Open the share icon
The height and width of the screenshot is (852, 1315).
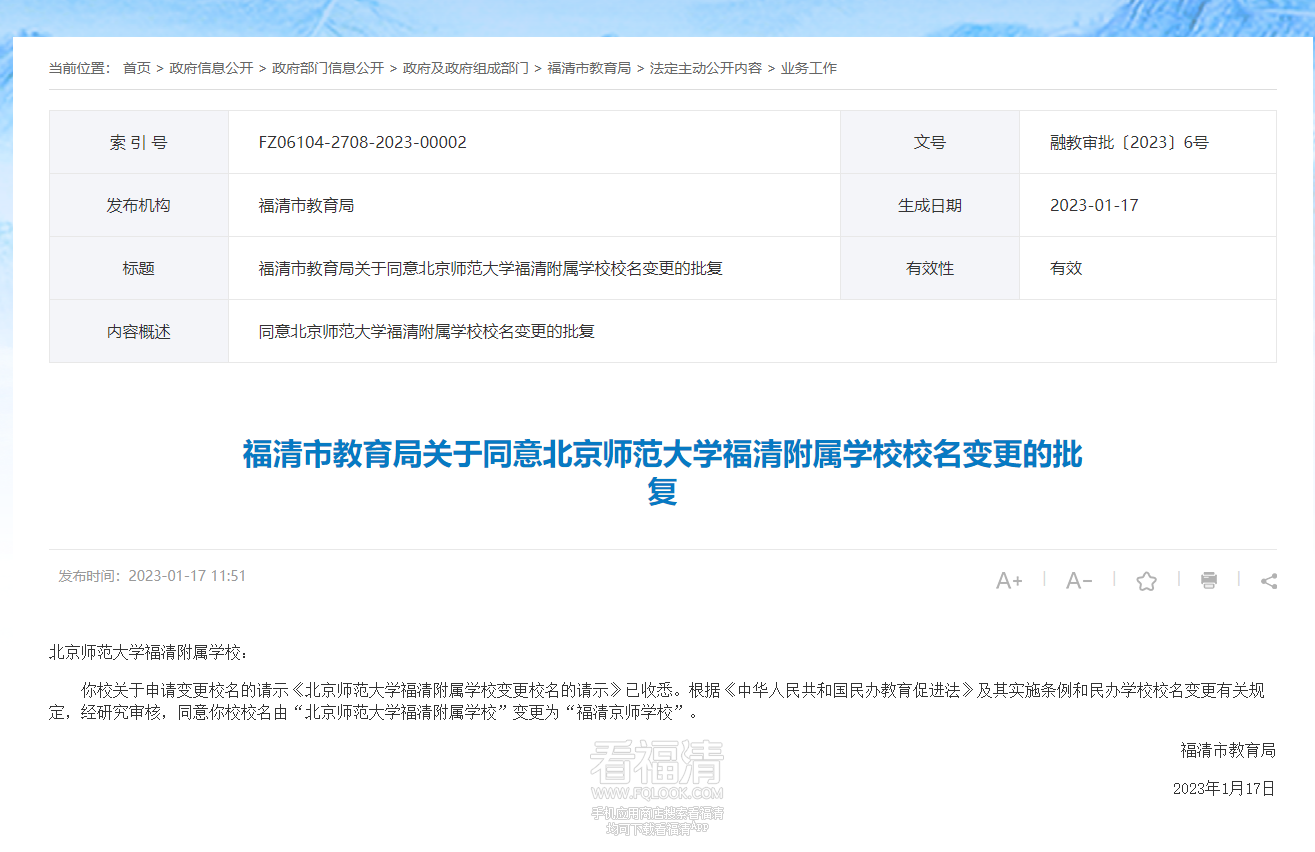1269,580
